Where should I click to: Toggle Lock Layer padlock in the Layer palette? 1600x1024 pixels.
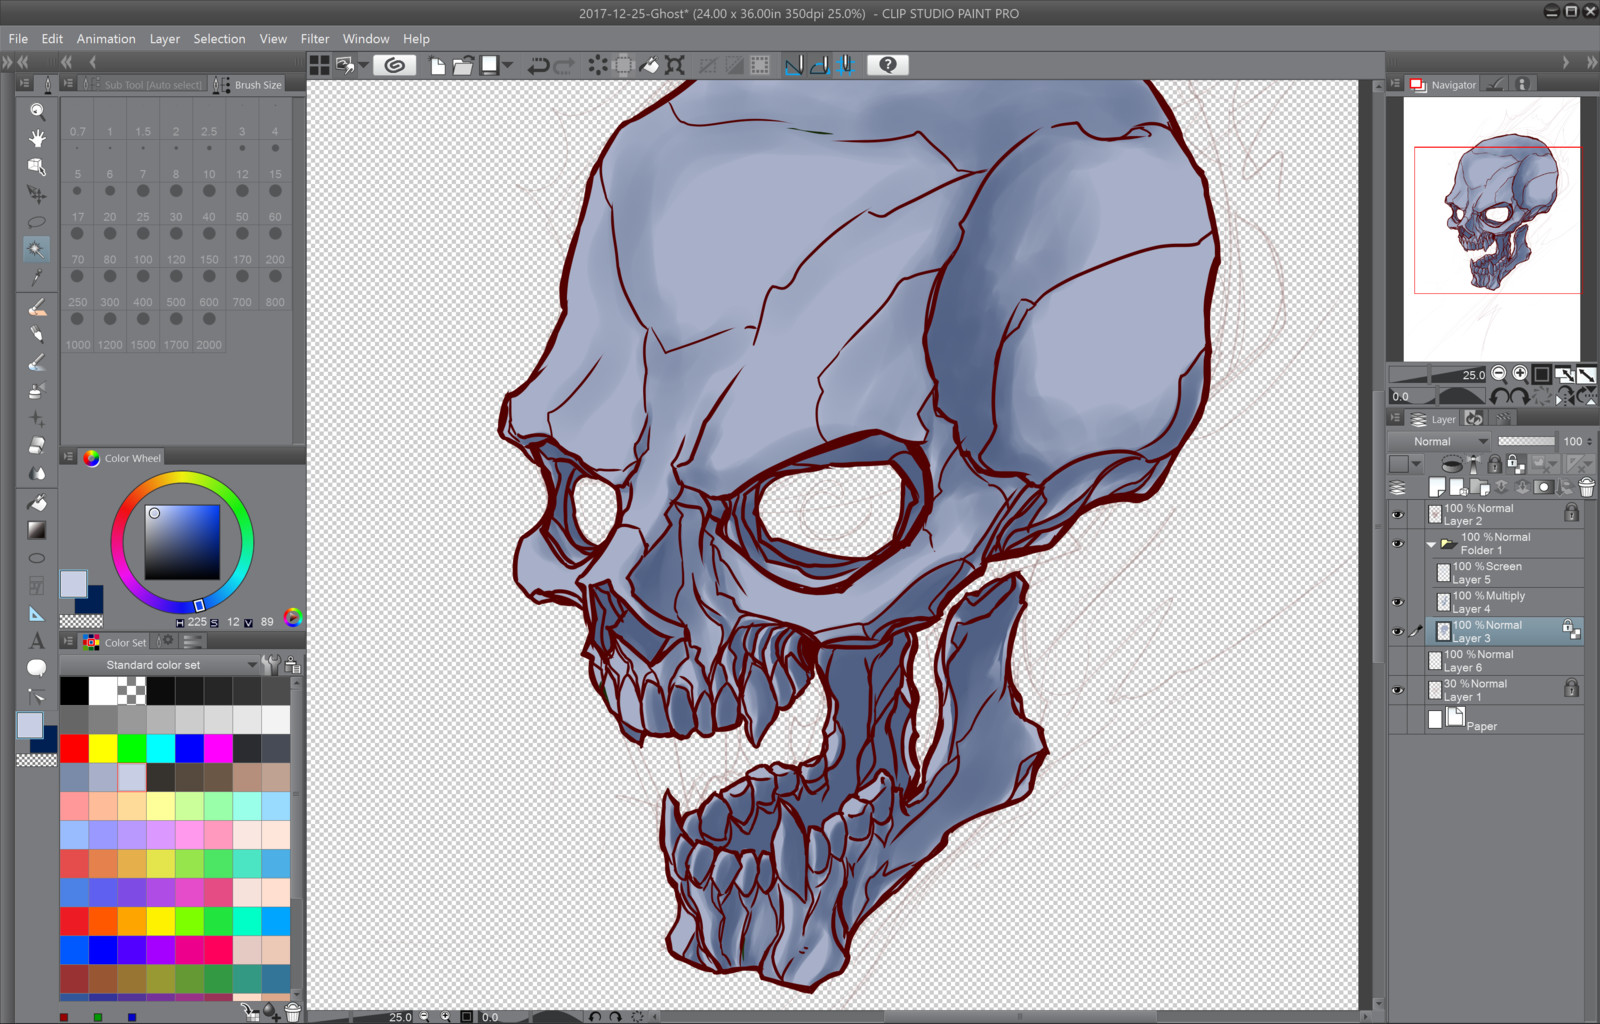[x=1494, y=464]
